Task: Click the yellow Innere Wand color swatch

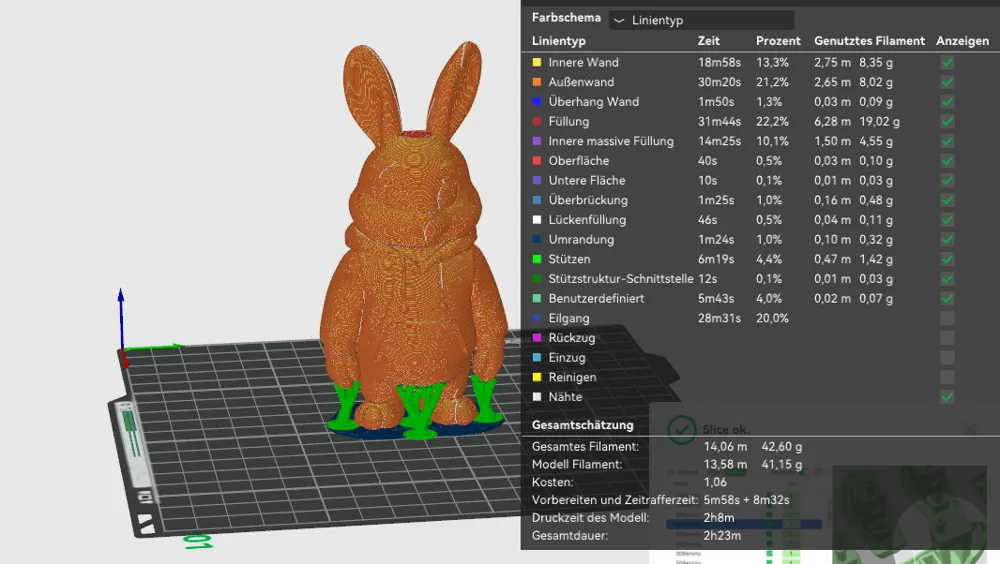Action: pos(537,63)
